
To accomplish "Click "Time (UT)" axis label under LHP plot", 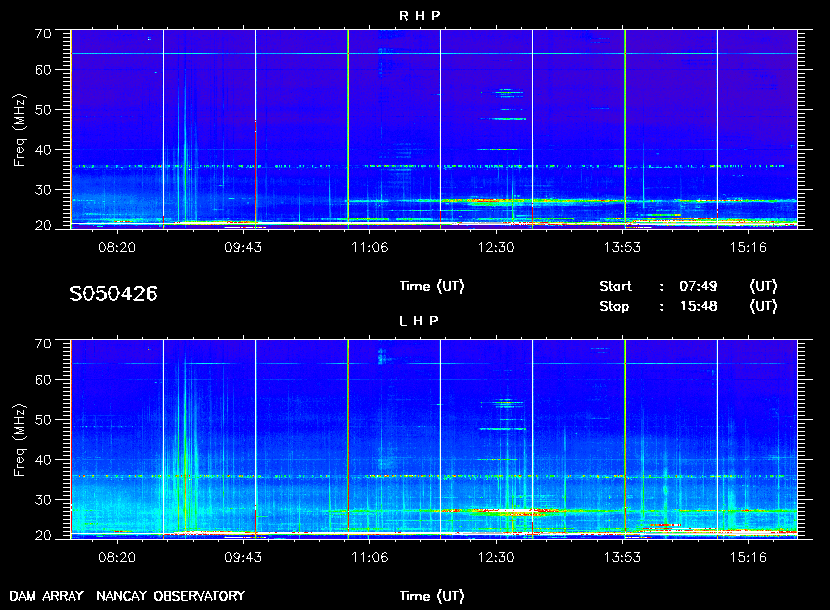I will 432,596.
